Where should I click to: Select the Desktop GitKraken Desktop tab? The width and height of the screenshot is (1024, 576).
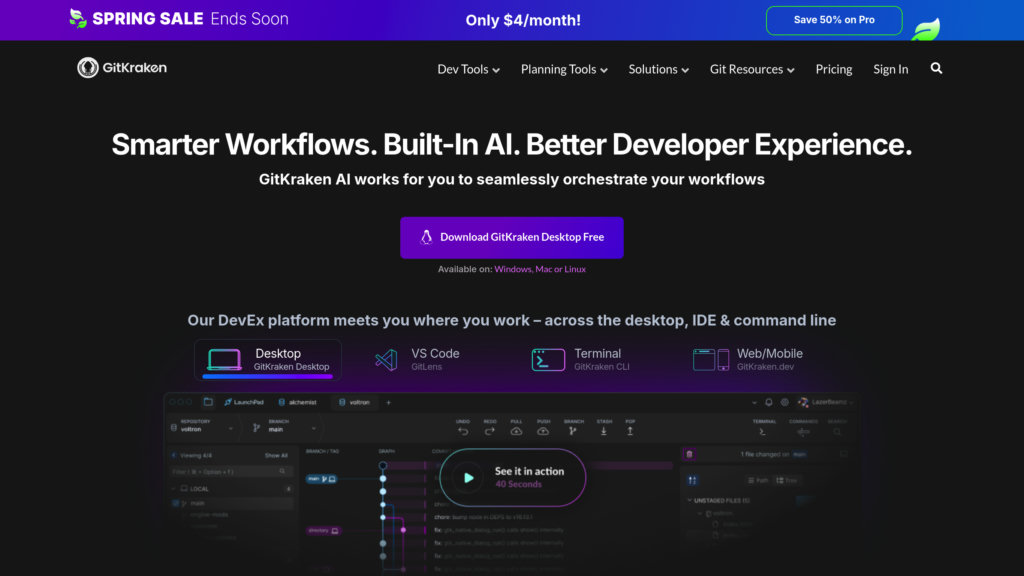tap(268, 359)
